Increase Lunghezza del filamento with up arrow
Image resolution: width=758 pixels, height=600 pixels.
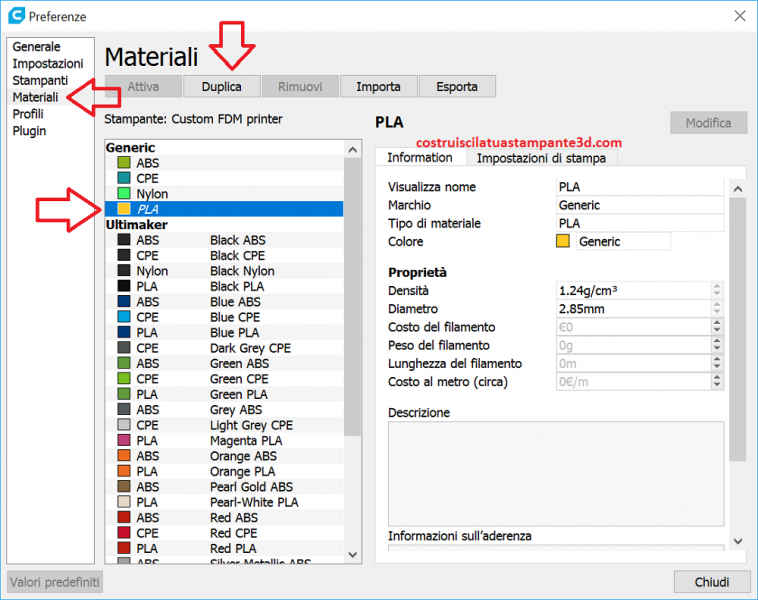click(717, 359)
